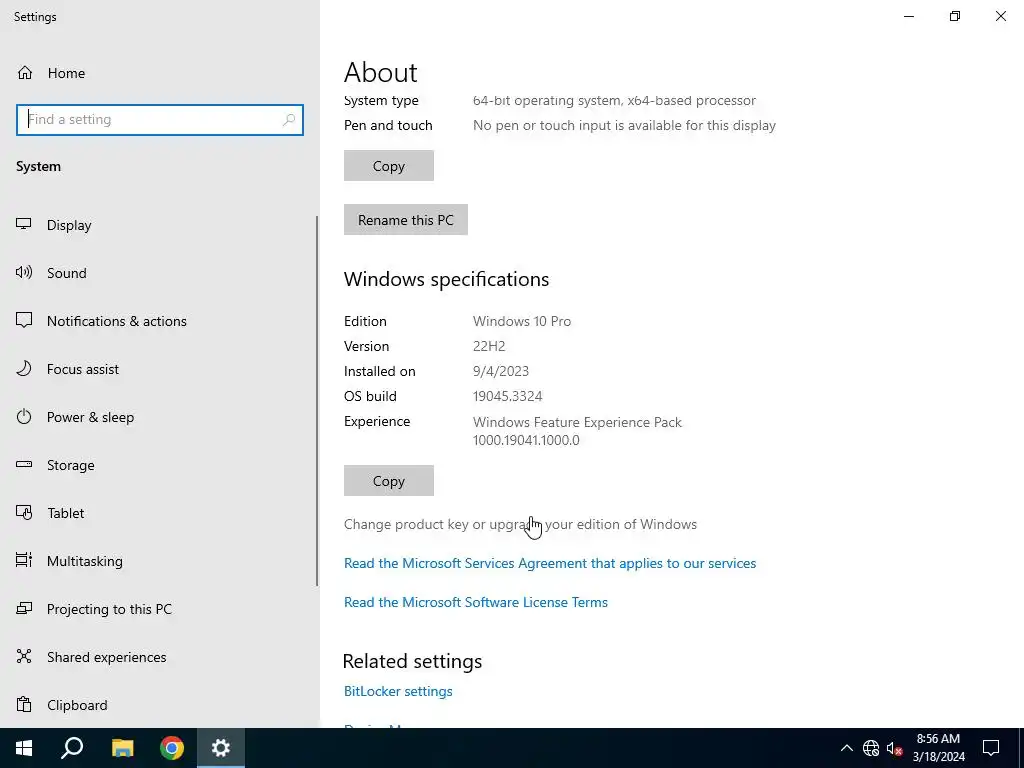
Task: Read the Microsoft Software License Terms
Action: (475, 602)
